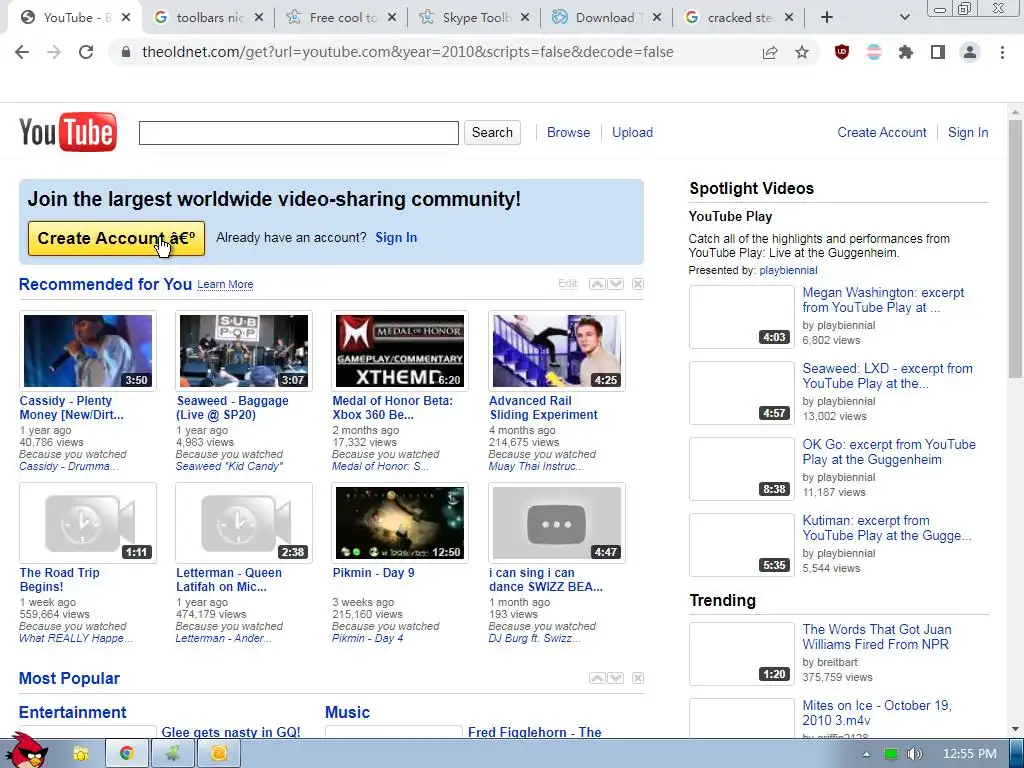1024x768 pixels.
Task: Open a new browser tab
Action: (x=827, y=18)
